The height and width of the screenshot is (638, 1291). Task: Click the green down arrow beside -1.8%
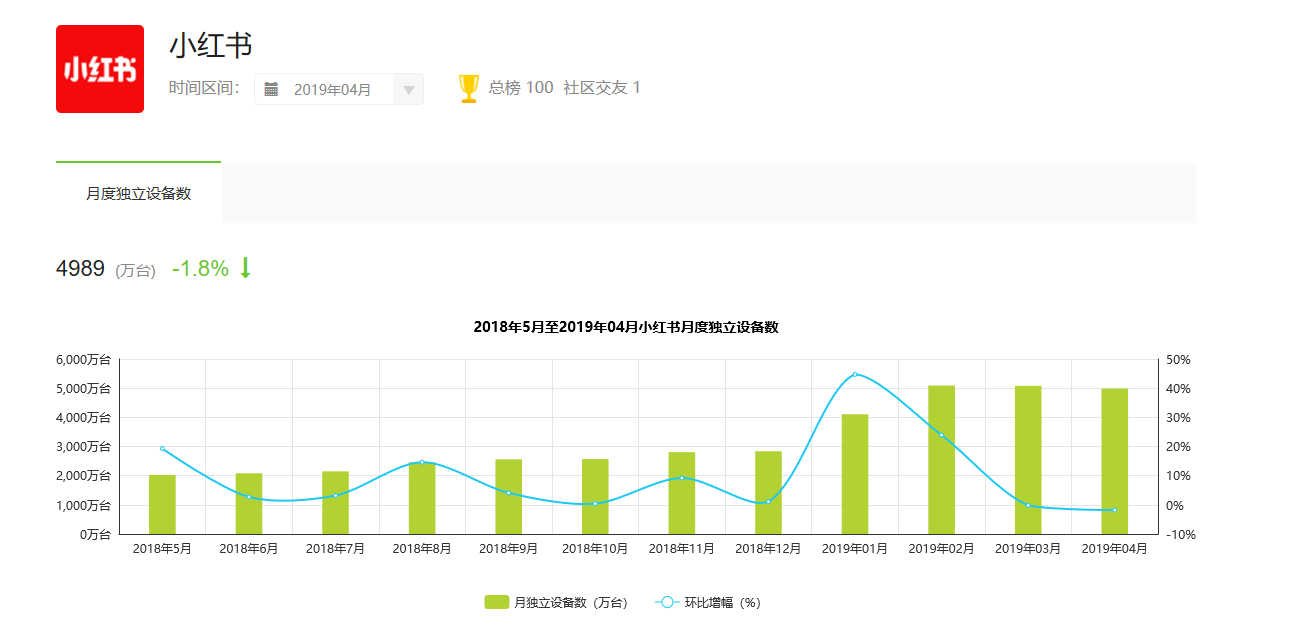(x=245, y=268)
